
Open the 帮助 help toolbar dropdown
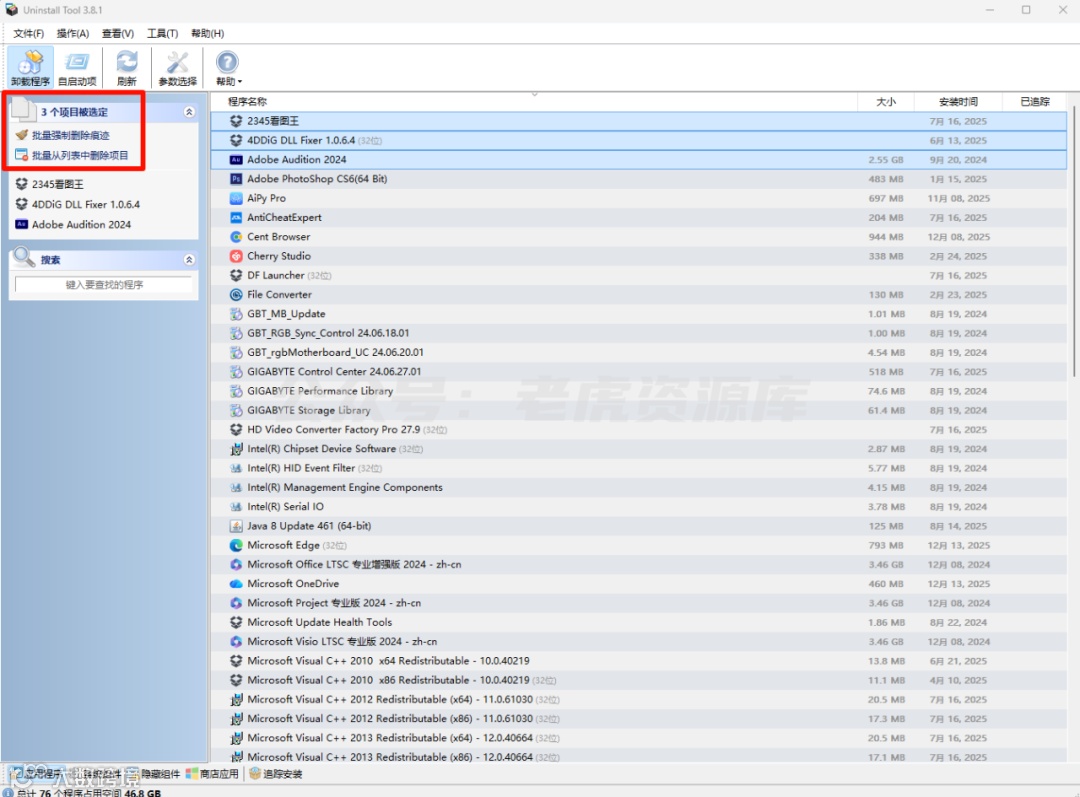tap(228, 68)
